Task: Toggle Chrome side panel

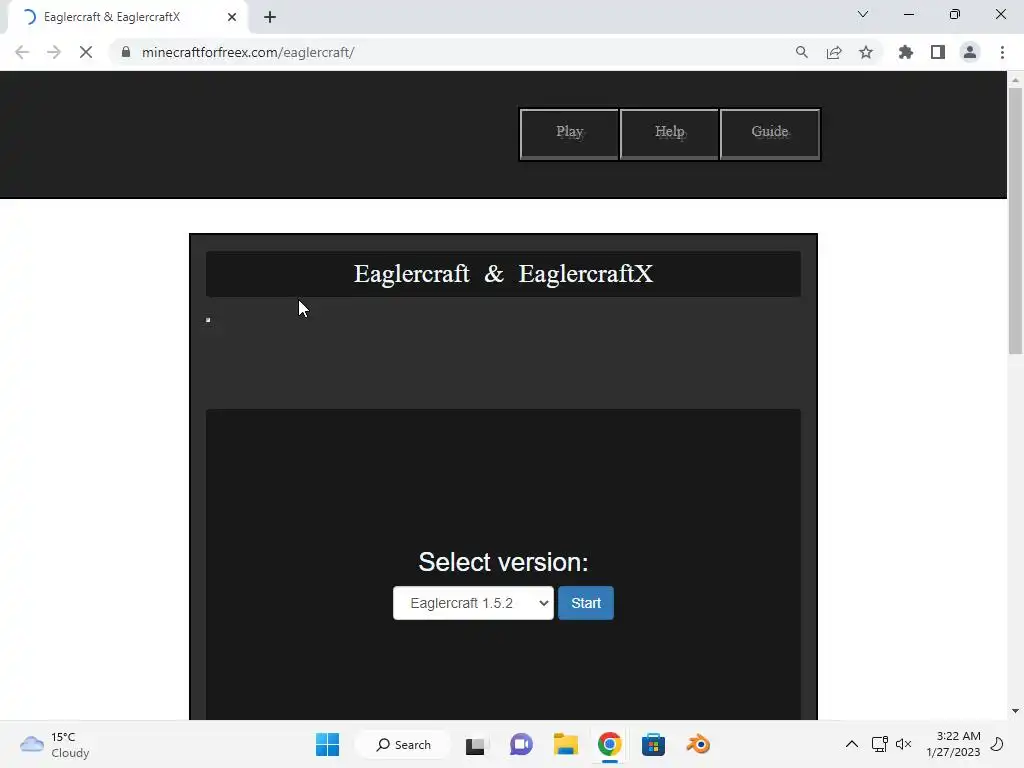Action: pyautogui.click(x=938, y=52)
